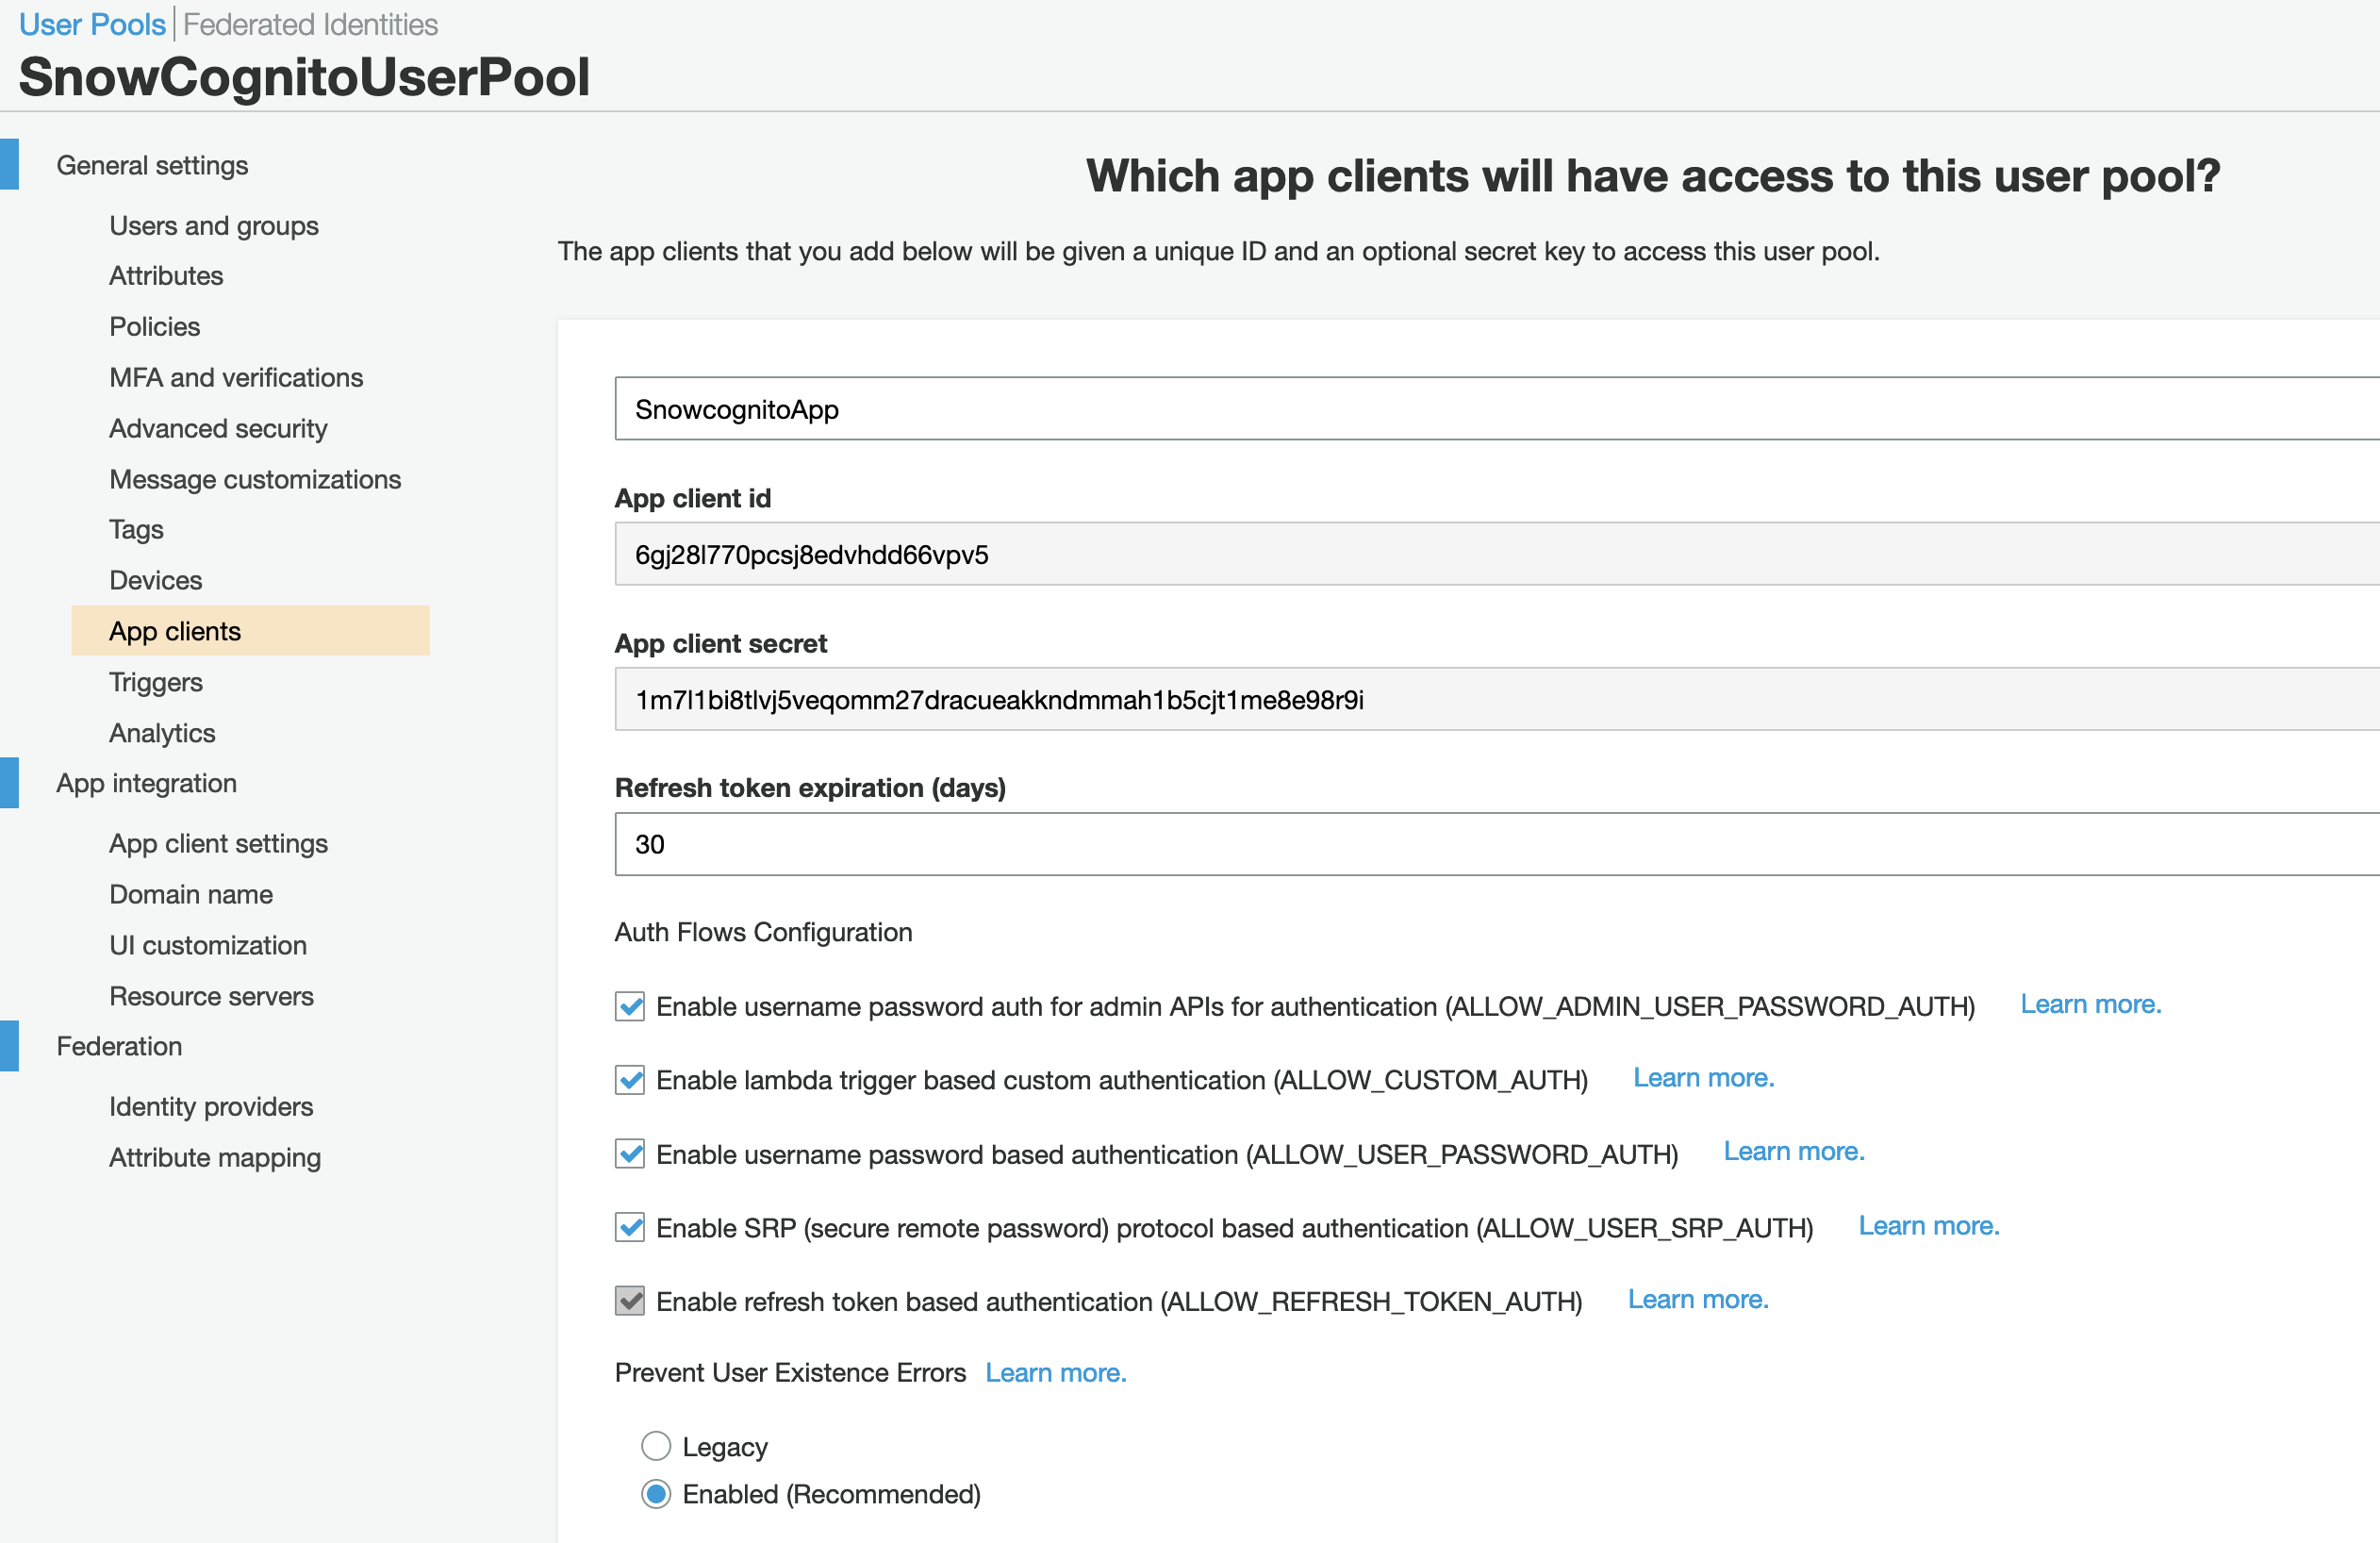Open the Users and groups section
Viewport: 2380px width, 1543px height.
(213, 226)
